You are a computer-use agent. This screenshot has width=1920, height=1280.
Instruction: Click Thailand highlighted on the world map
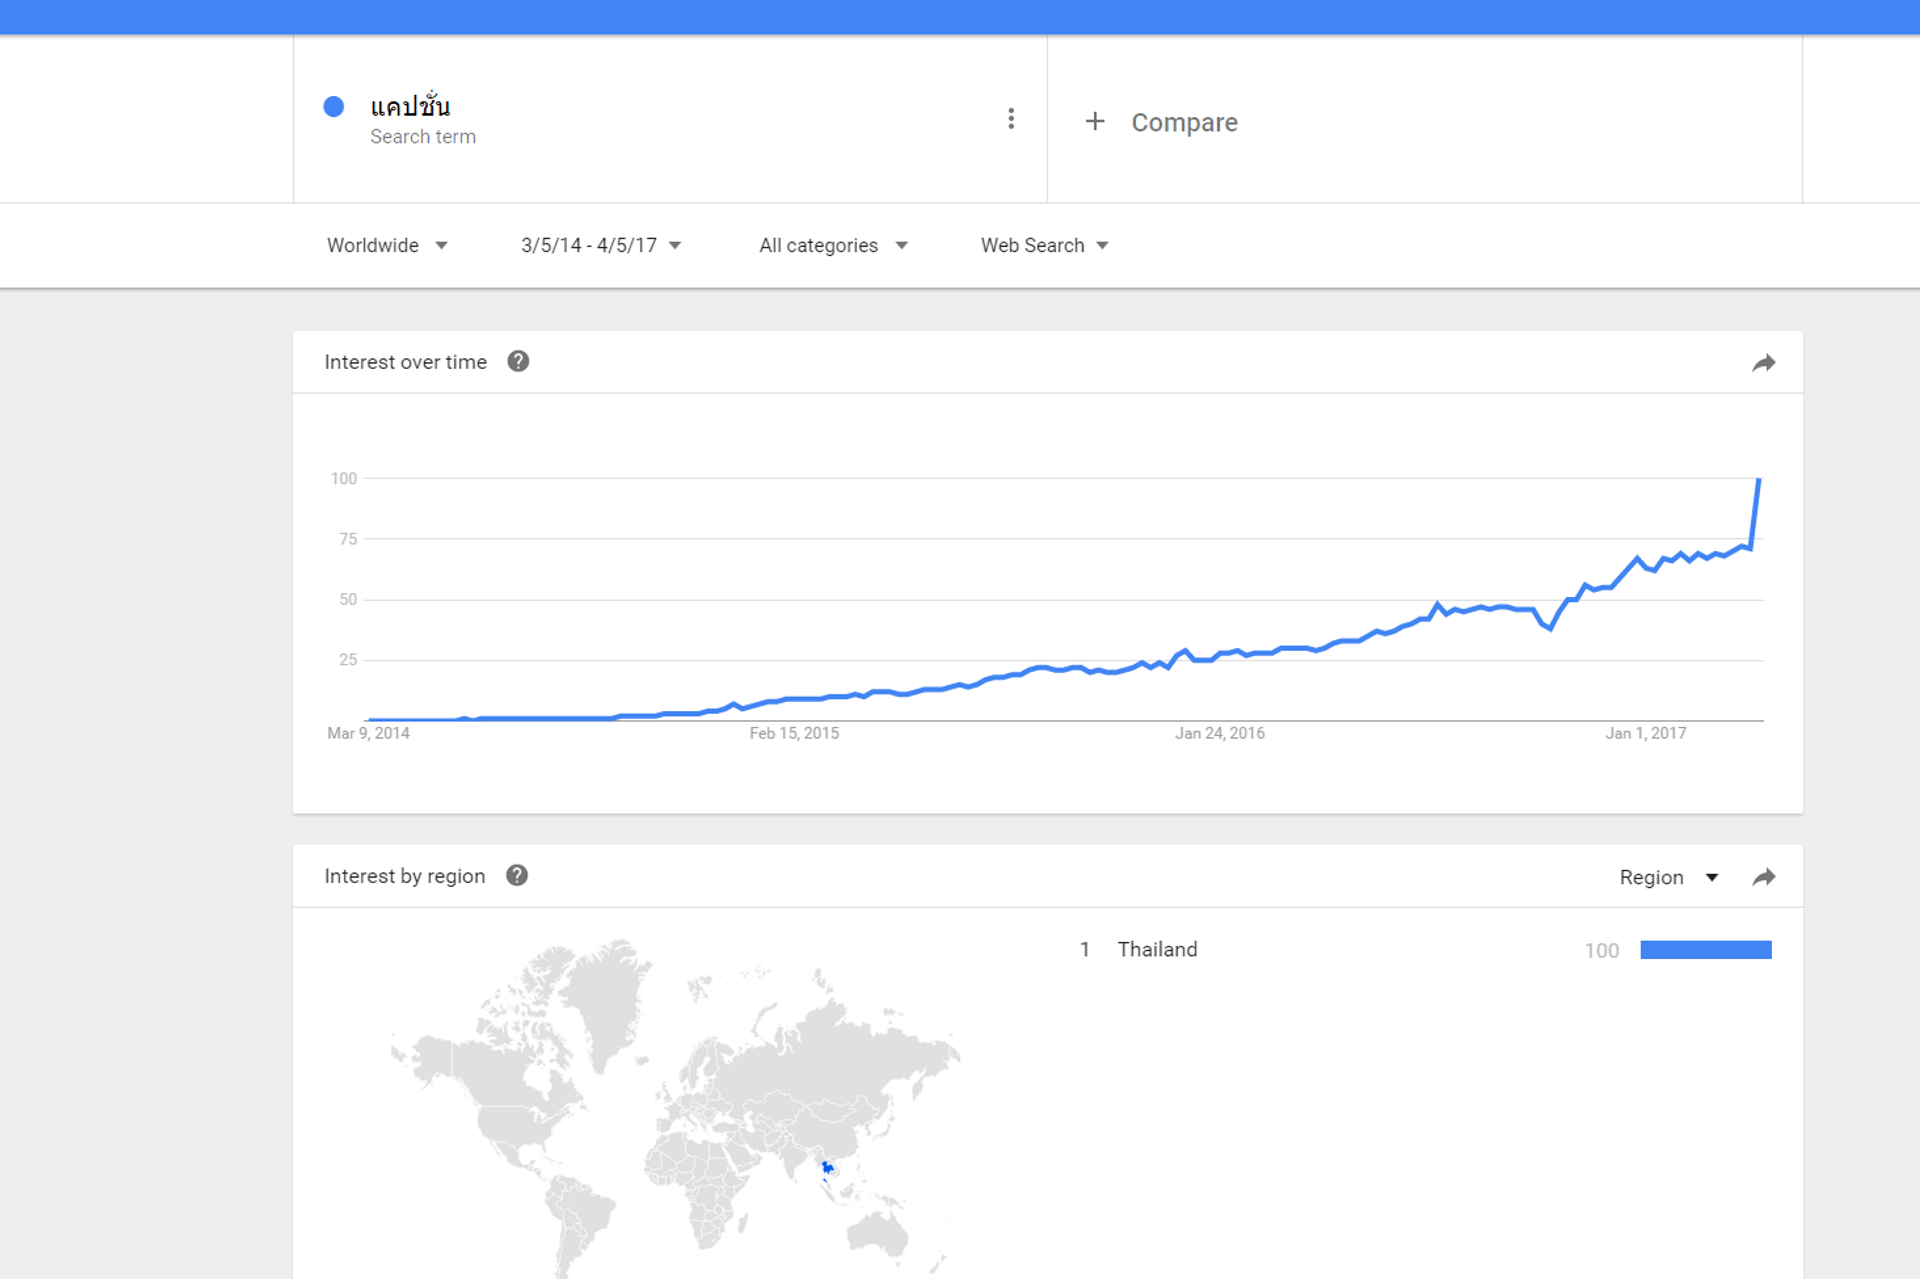tap(827, 1168)
